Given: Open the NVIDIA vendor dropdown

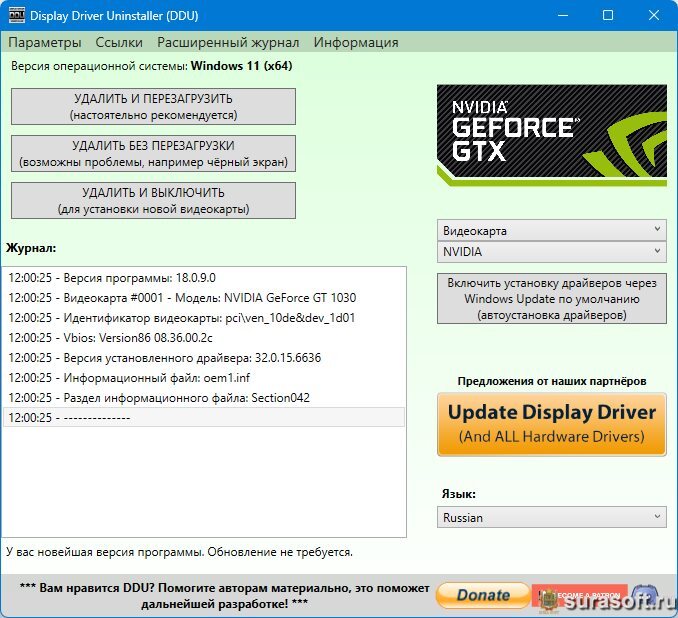Looking at the screenshot, I should [x=552, y=251].
